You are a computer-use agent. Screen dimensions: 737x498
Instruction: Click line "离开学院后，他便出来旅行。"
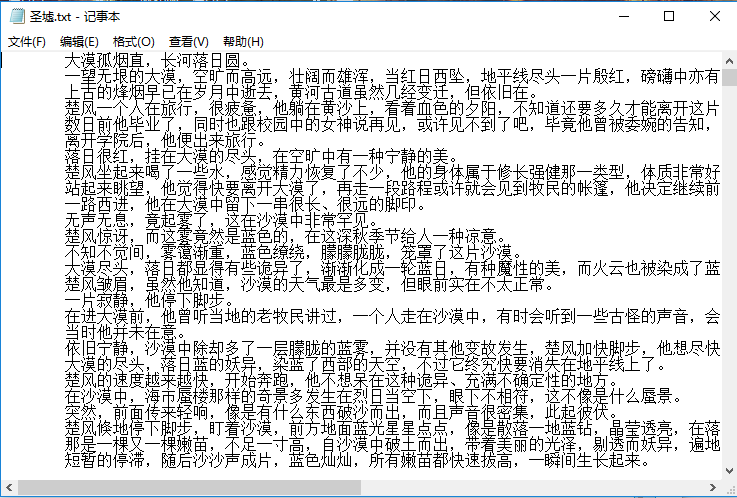(x=167, y=140)
